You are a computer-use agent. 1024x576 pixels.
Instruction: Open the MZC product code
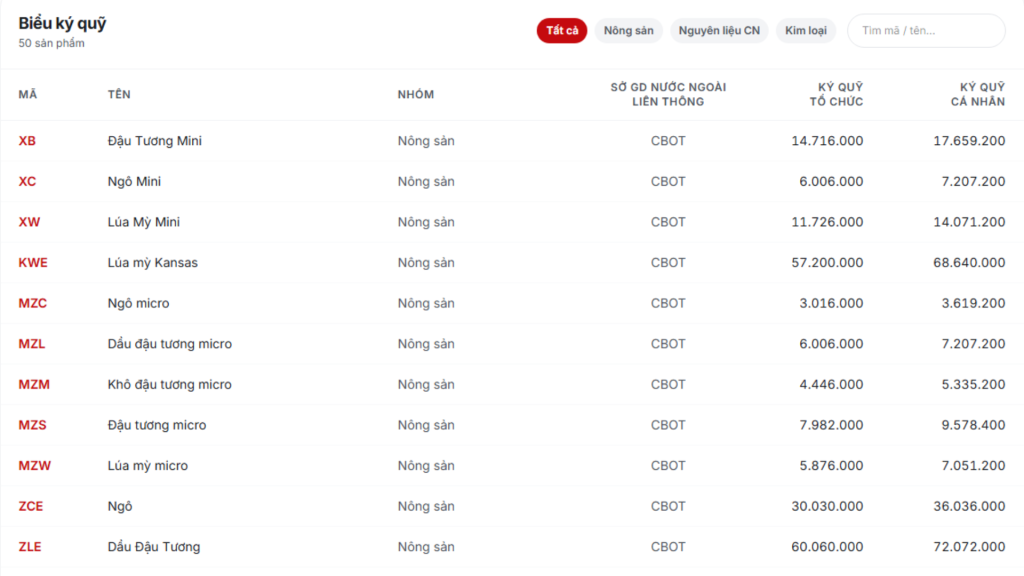(33, 303)
